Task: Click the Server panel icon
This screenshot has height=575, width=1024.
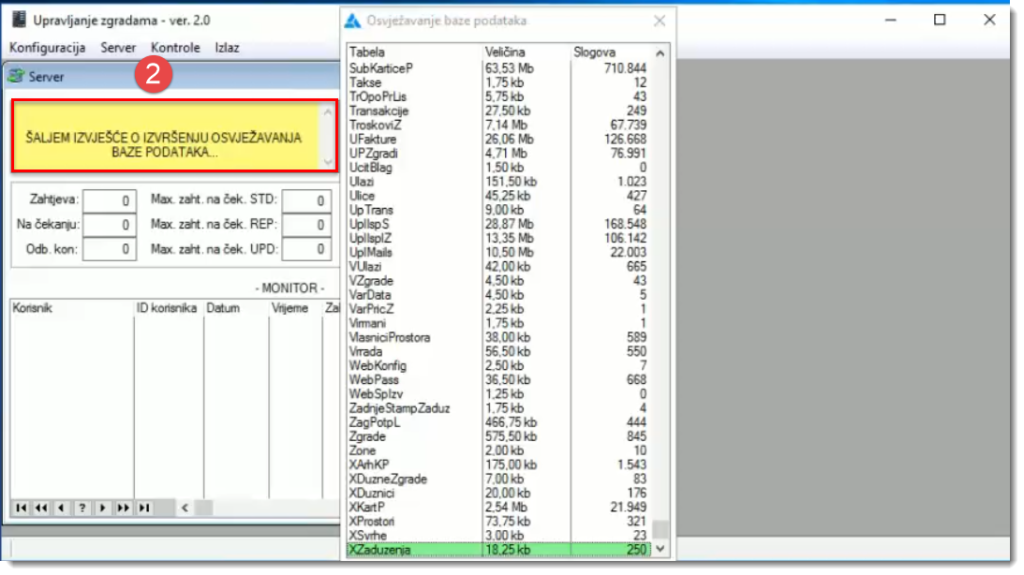Action: pos(17,76)
